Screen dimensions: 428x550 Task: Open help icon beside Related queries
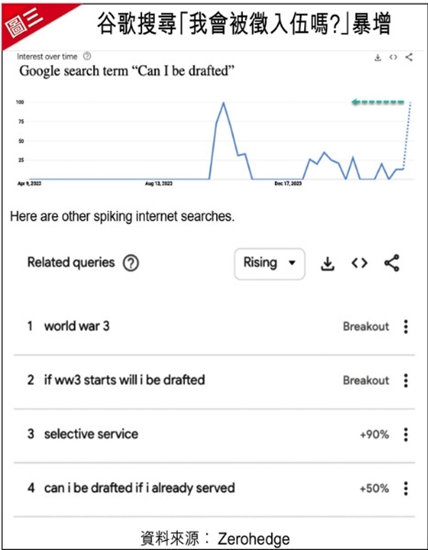(x=131, y=263)
